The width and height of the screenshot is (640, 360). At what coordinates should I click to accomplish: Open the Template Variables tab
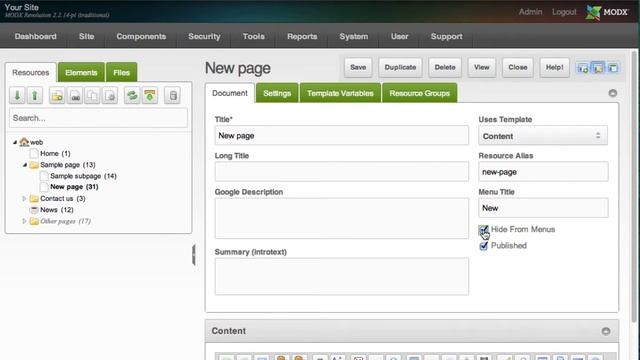(340, 93)
